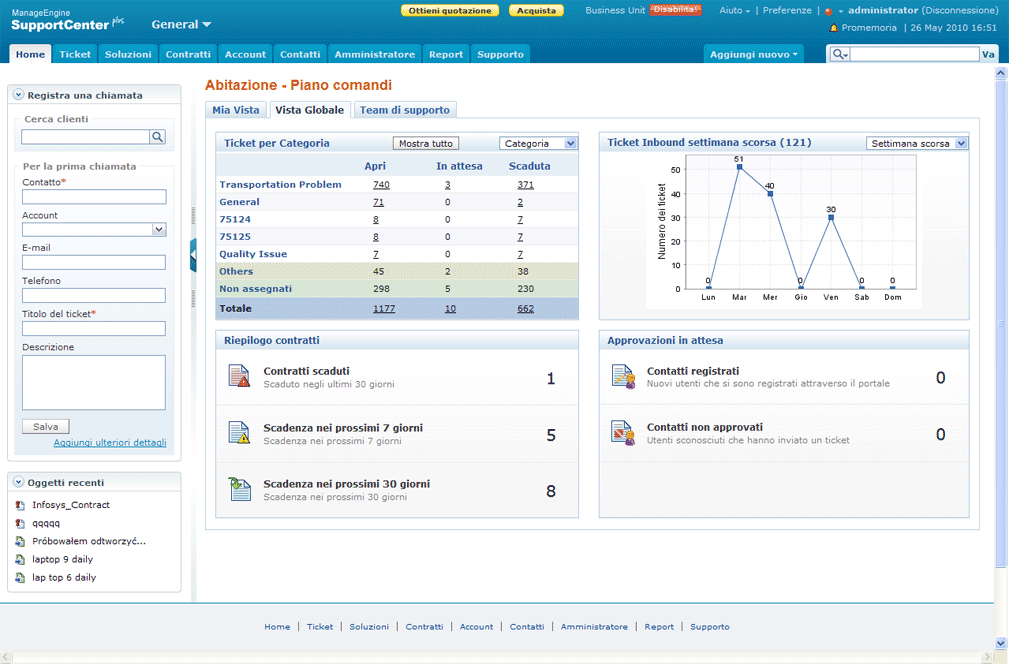Click the Ottieni quotazione button
This screenshot has width=1009, height=665.
coord(450,10)
